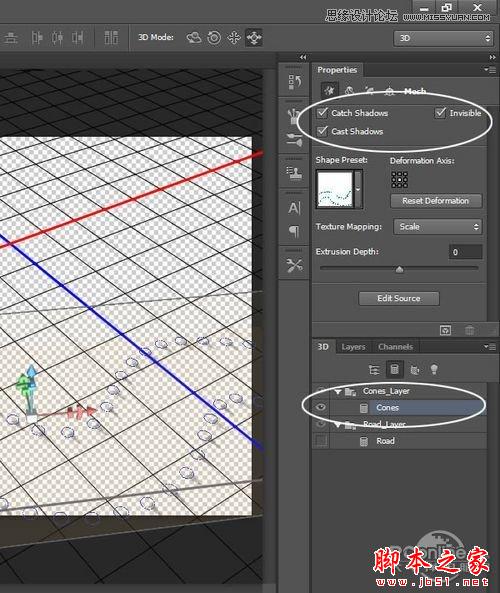This screenshot has height=593, width=500.
Task: Toggle visibility of Cones_Layer group
Action: click(321, 391)
